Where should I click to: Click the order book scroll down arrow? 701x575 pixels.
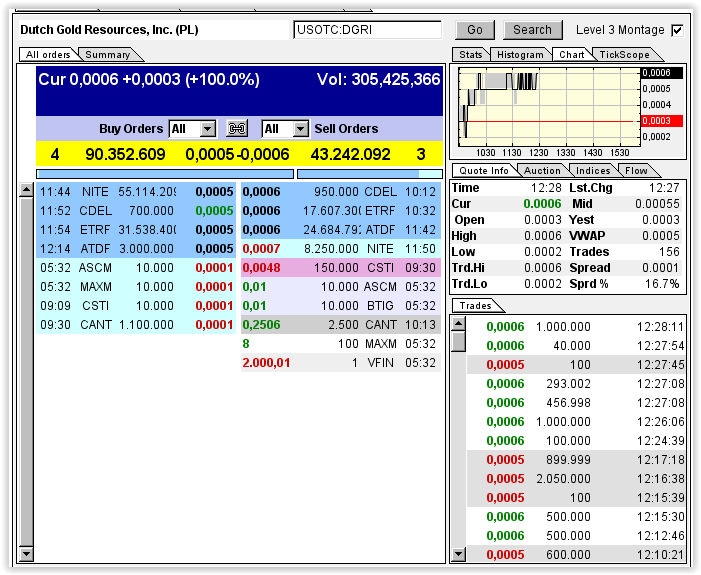point(26,554)
